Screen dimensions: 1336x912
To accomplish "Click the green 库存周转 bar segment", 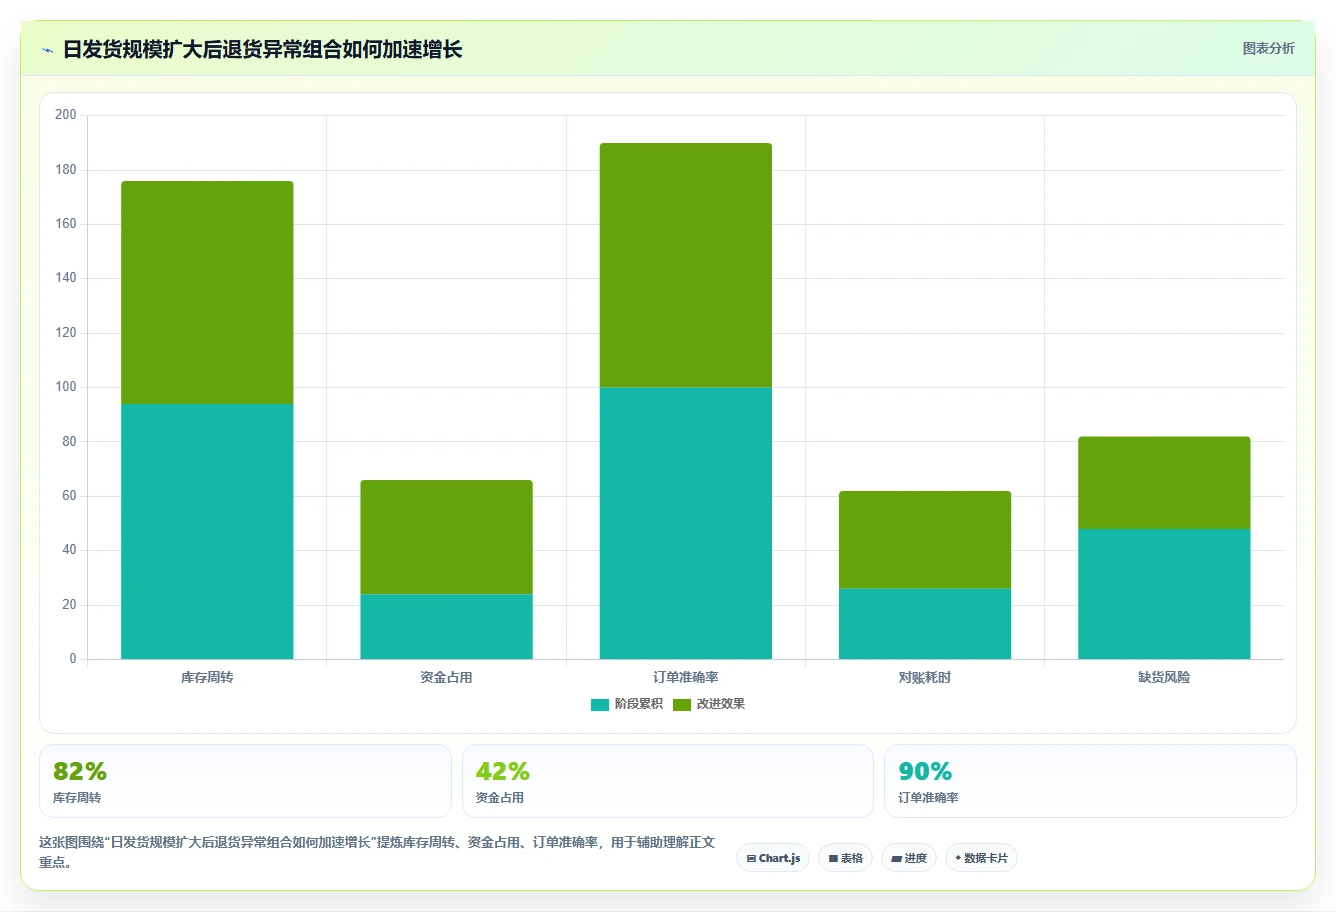I will (x=207, y=292).
